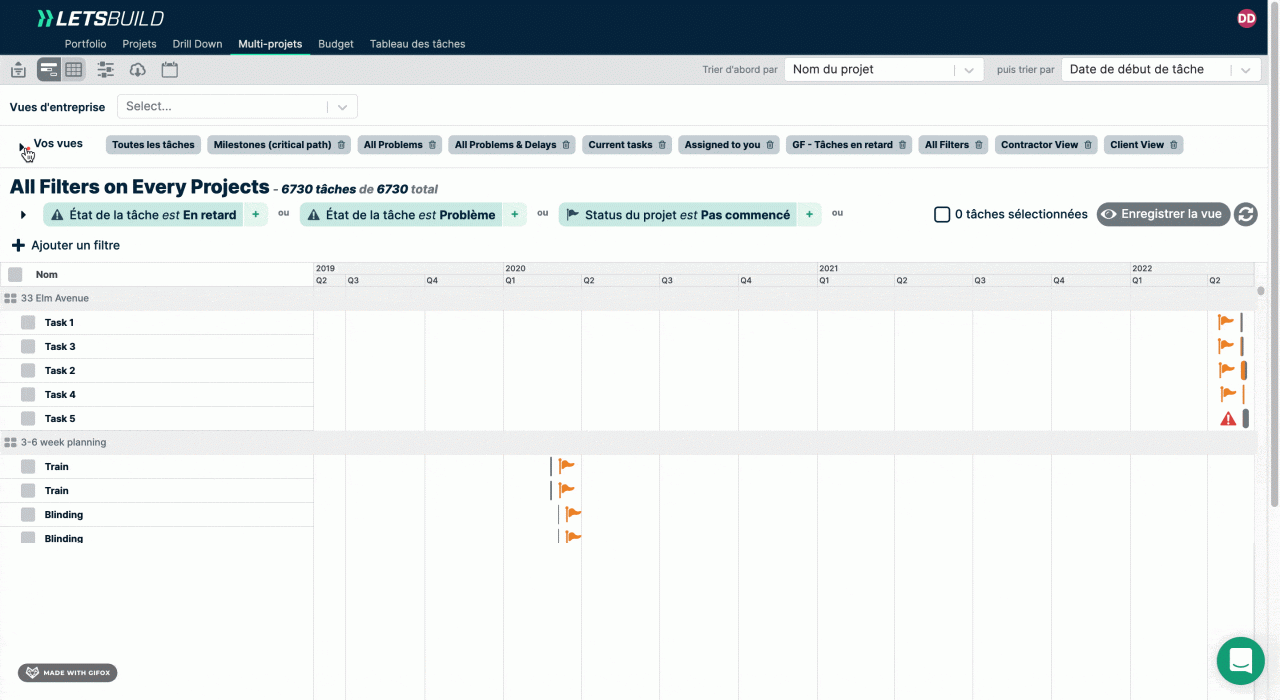Switch to the Gantt chart view icon

pos(49,69)
